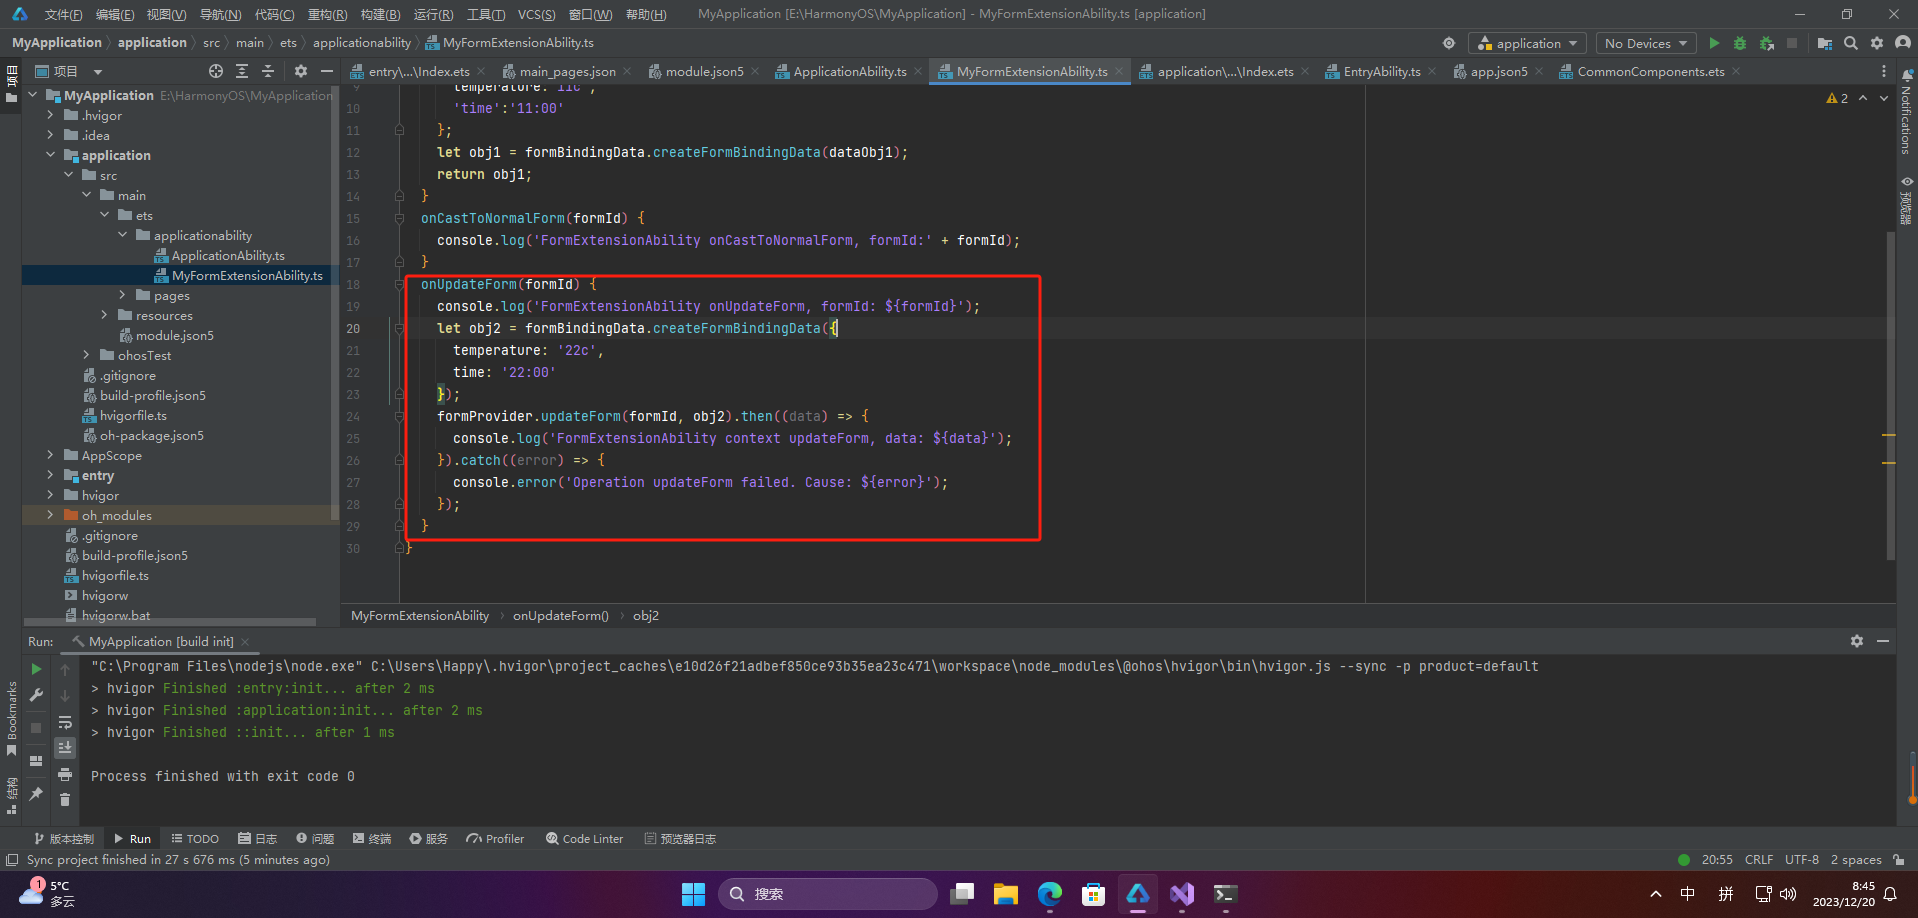This screenshot has height=918, width=1918.
Task: Start debugging with the green bug icon
Action: coord(1740,43)
